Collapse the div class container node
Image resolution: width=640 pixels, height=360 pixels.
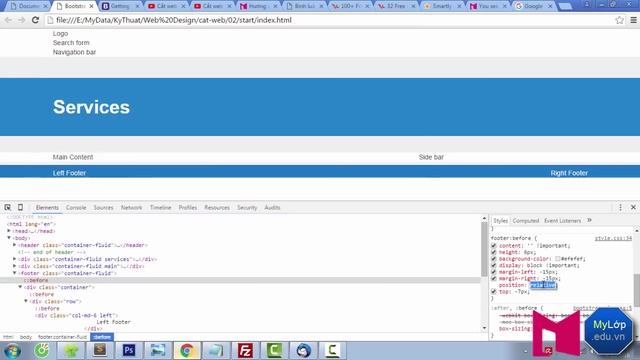20,287
